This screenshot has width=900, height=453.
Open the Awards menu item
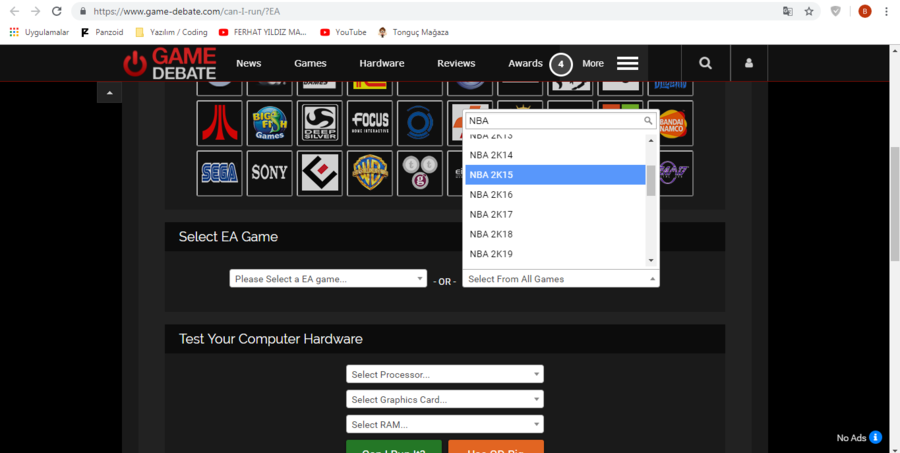click(x=525, y=63)
